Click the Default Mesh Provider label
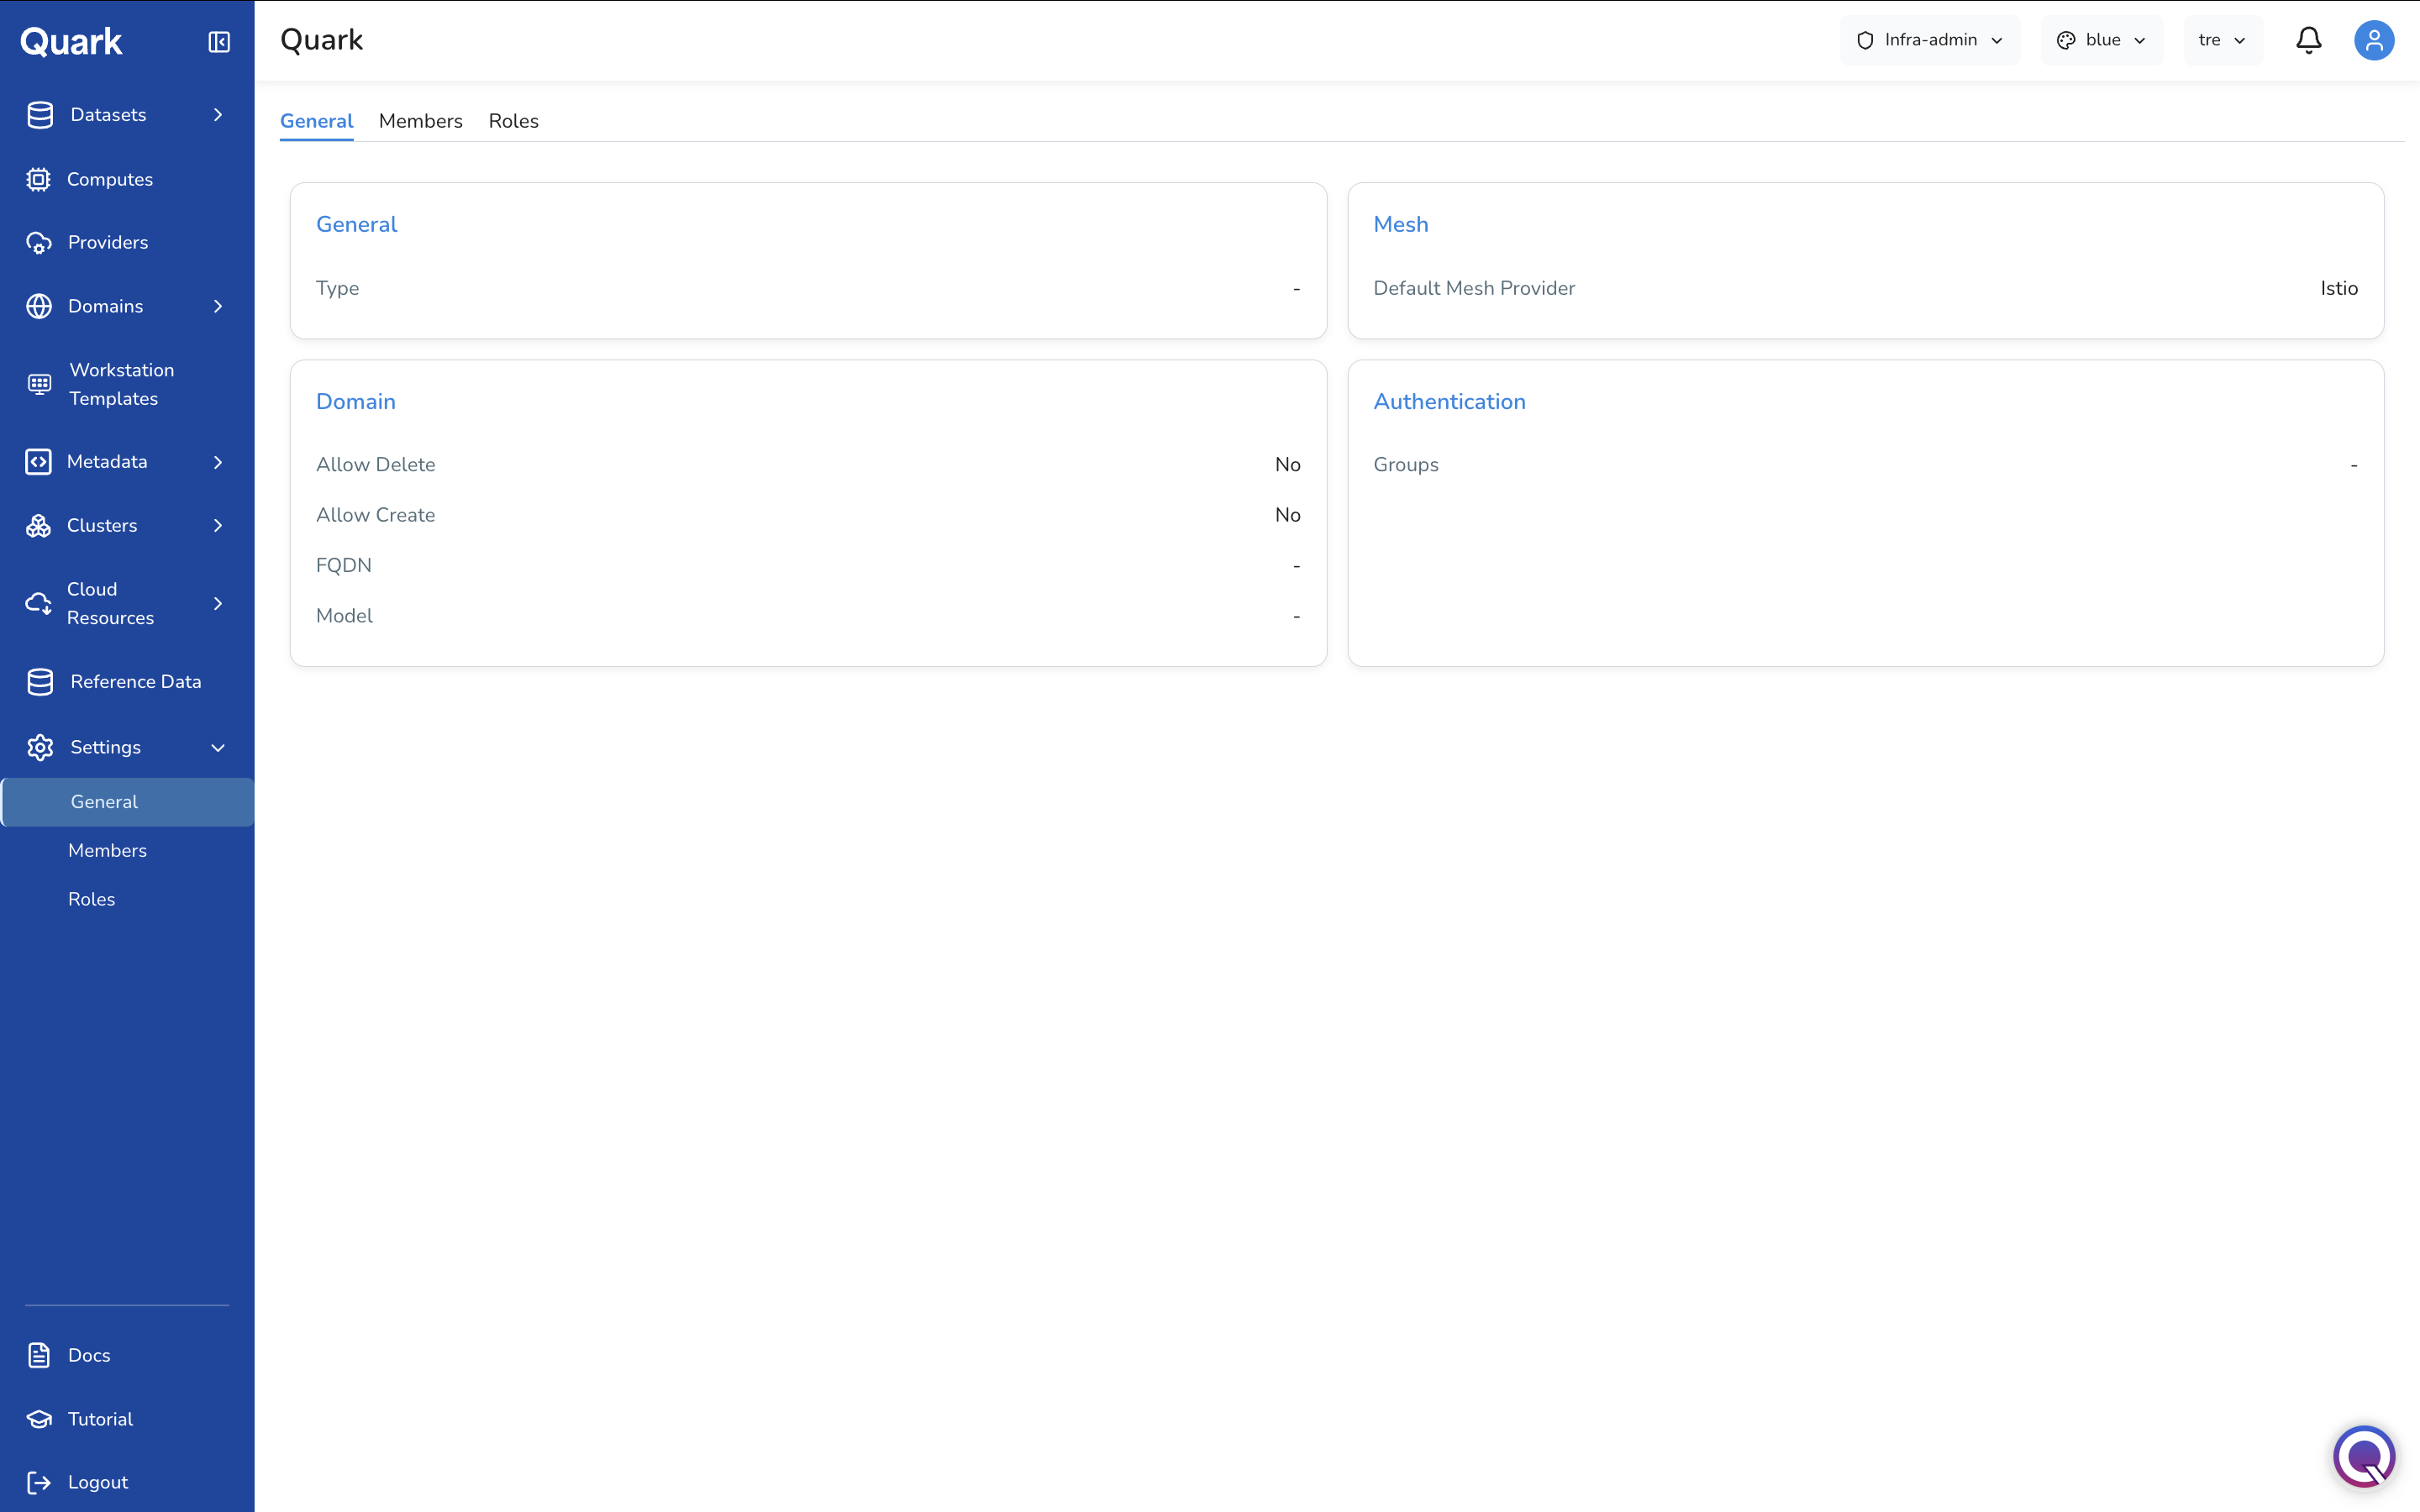 click(x=1474, y=288)
